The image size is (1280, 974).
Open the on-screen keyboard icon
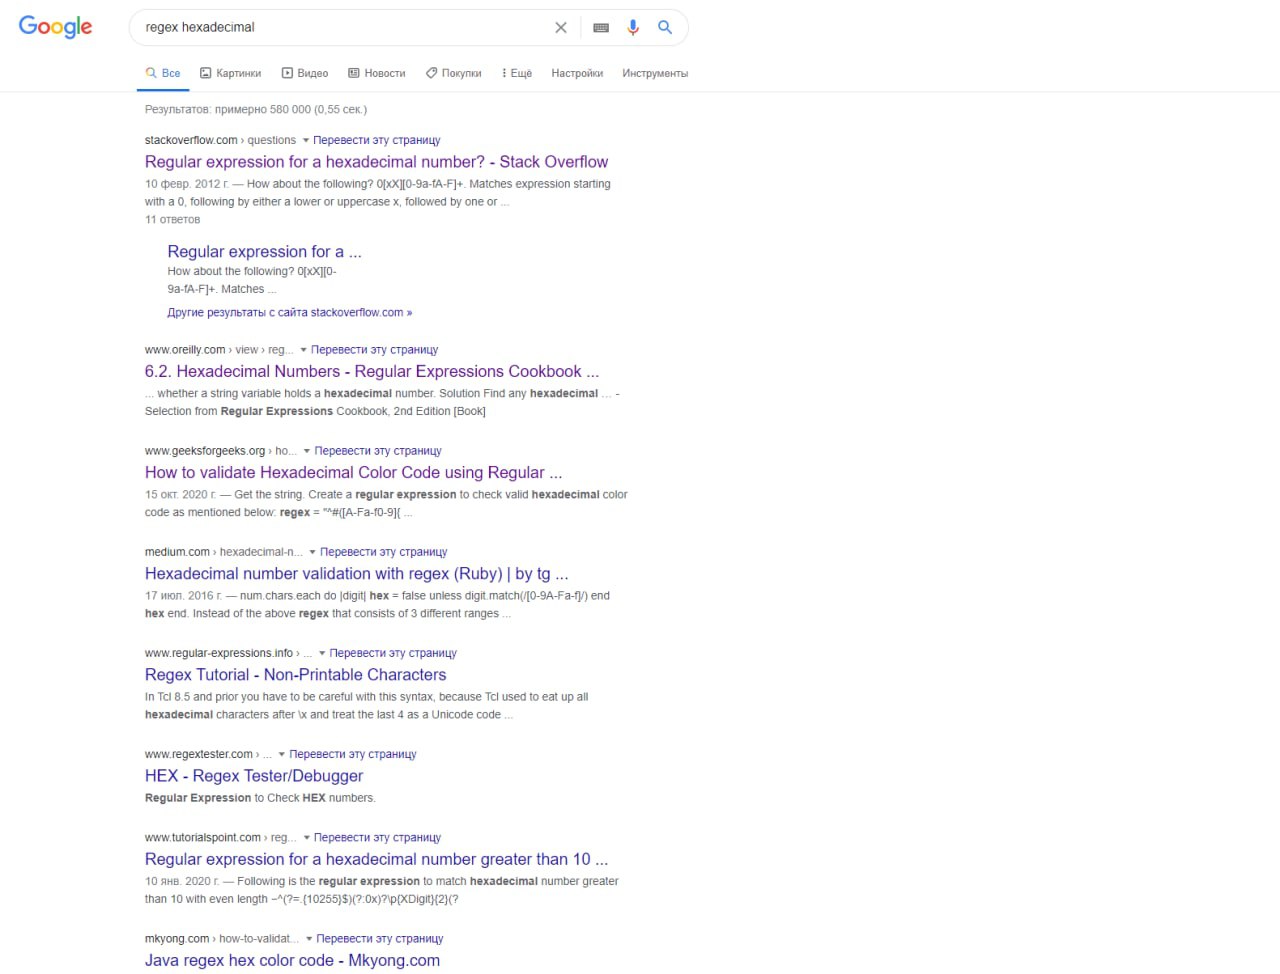pos(601,28)
